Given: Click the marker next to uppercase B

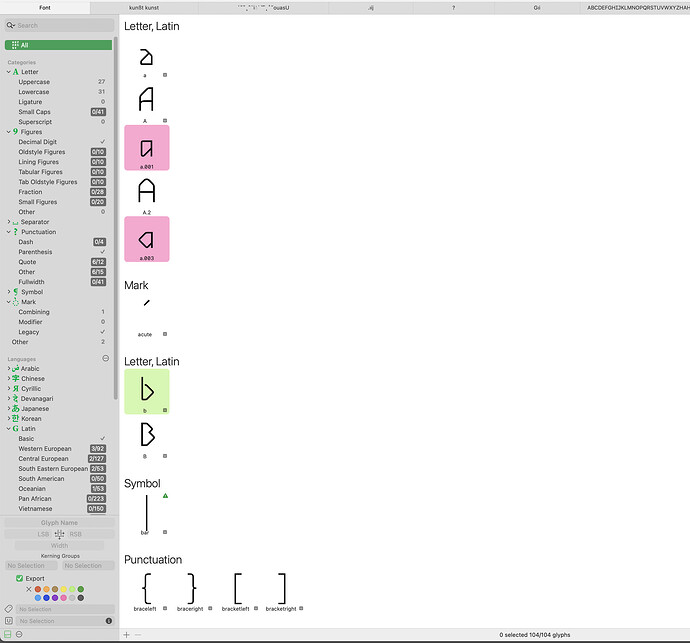Looking at the screenshot, I should (x=165, y=456).
